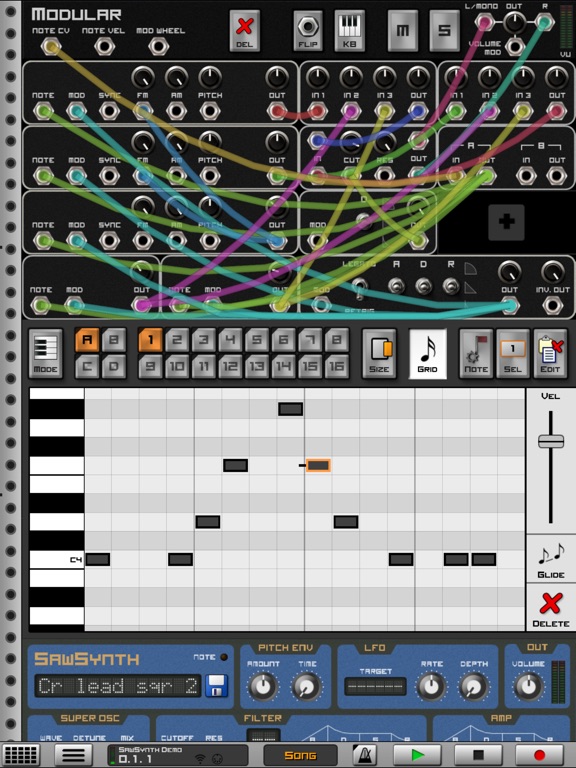Click the DEL button with red X
This screenshot has width=576, height=768.
[x=244, y=31]
